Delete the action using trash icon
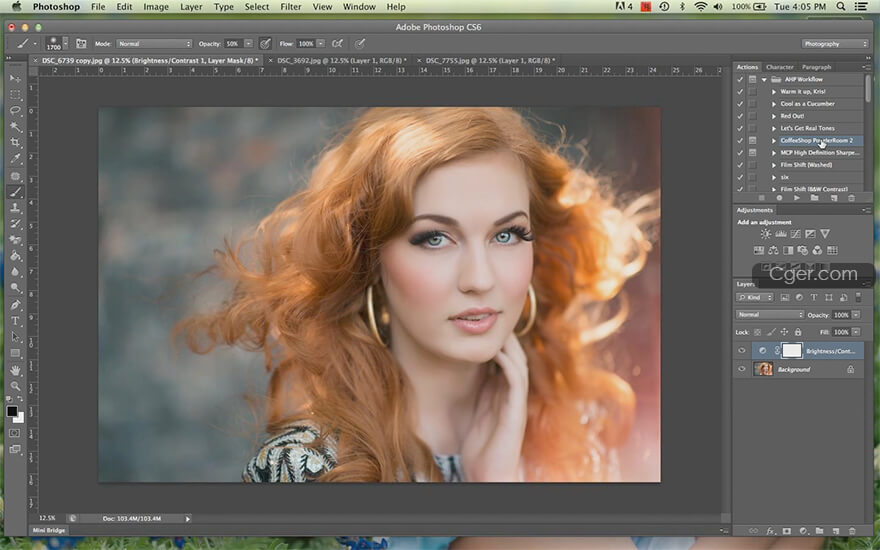This screenshot has height=550, width=880. click(x=851, y=198)
